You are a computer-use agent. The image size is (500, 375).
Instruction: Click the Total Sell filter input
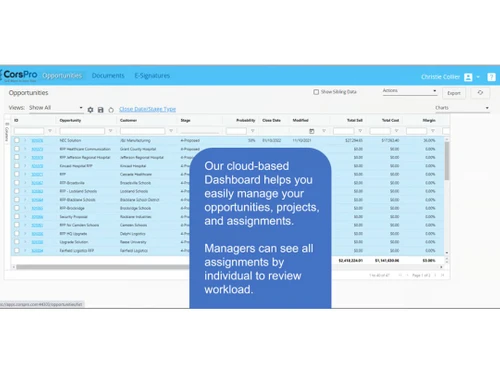(344, 131)
